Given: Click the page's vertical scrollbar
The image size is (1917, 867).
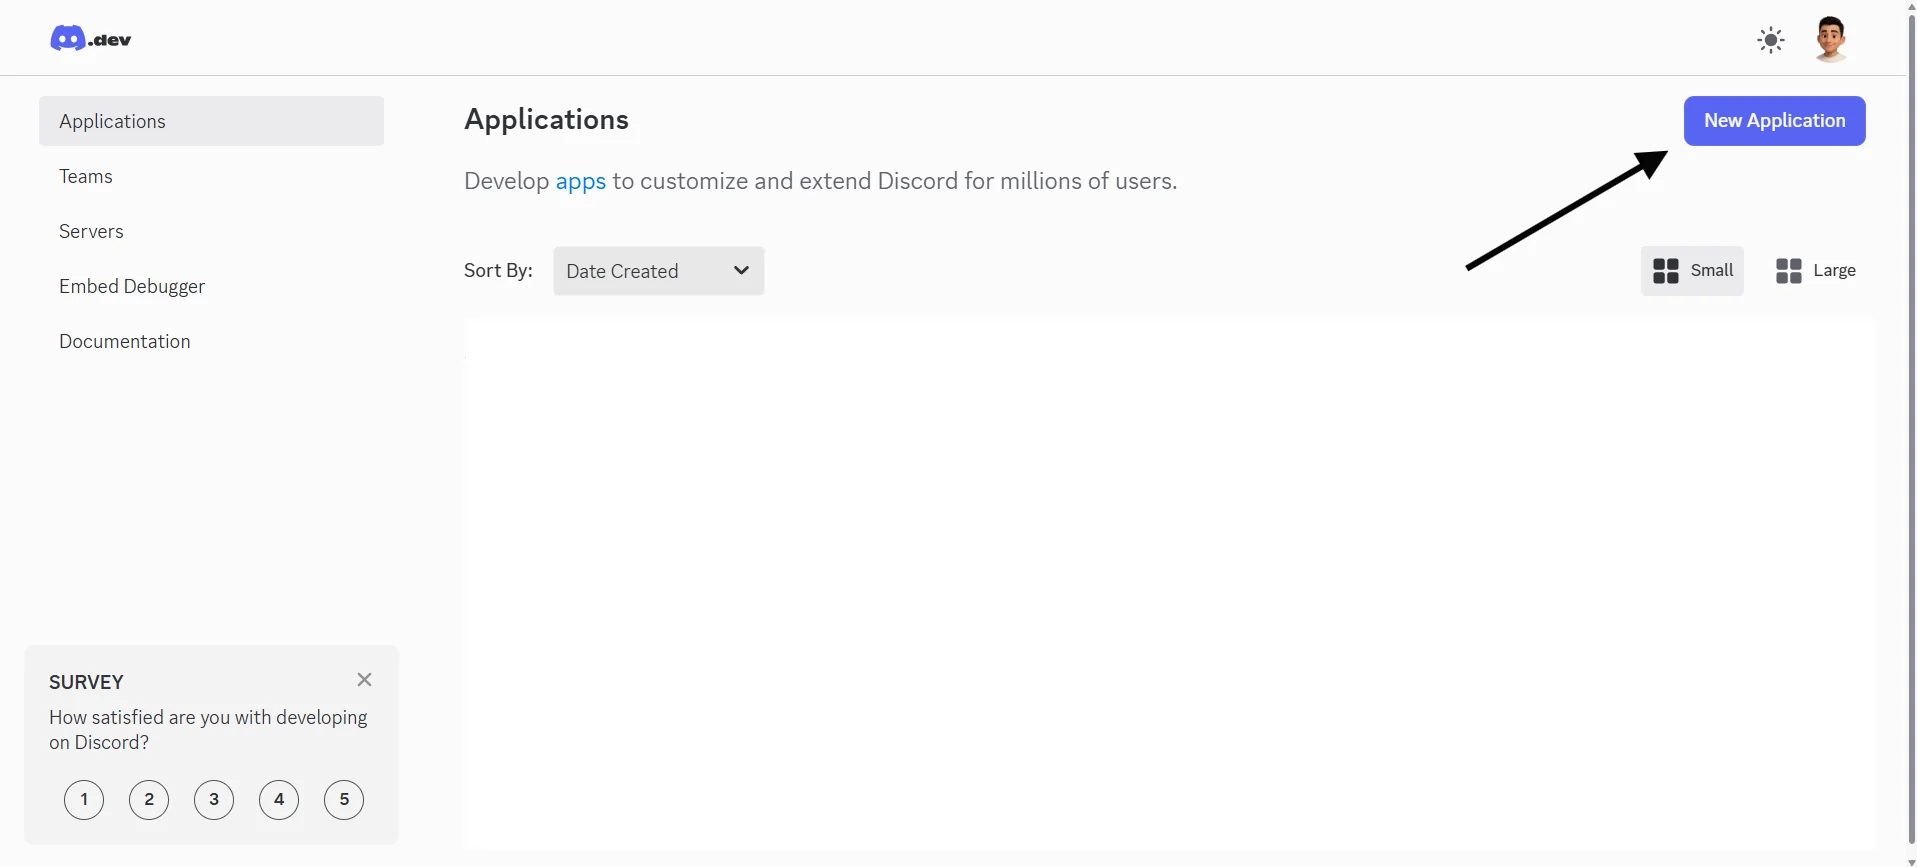Looking at the screenshot, I should coord(1911,400).
